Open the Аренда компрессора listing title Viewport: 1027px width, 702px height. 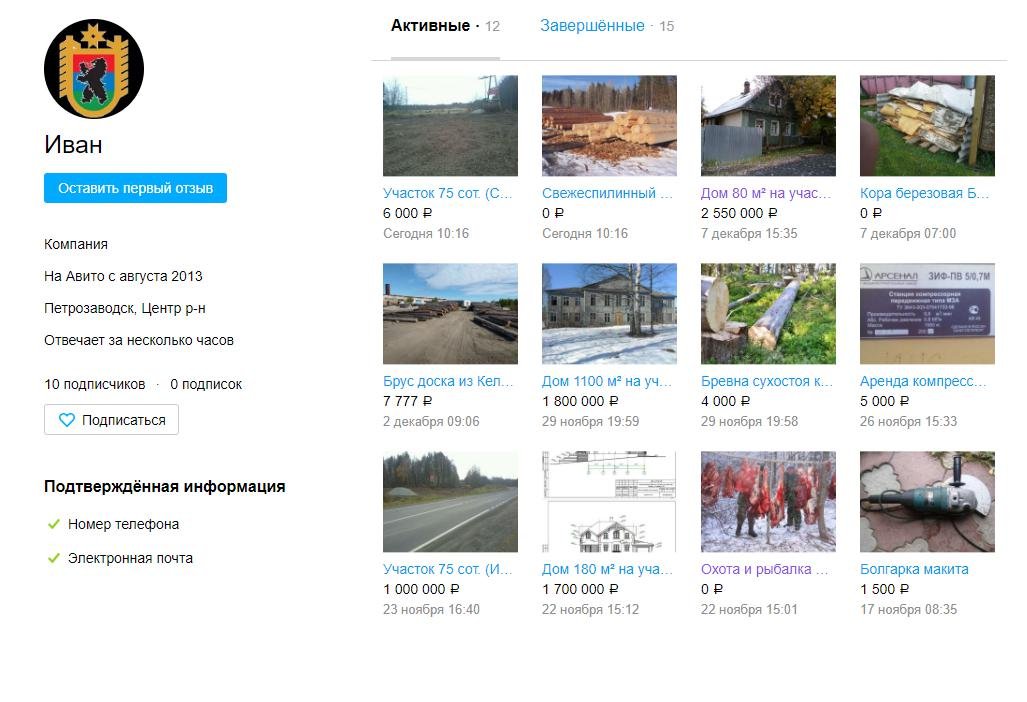tap(922, 381)
